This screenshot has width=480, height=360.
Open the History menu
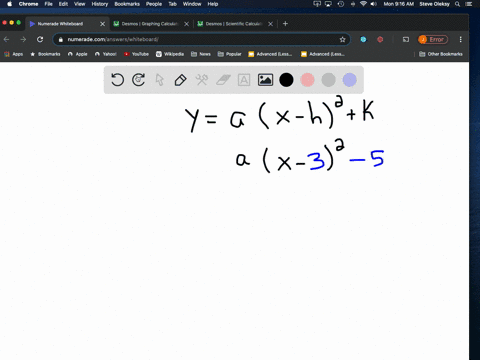pos(100,4)
